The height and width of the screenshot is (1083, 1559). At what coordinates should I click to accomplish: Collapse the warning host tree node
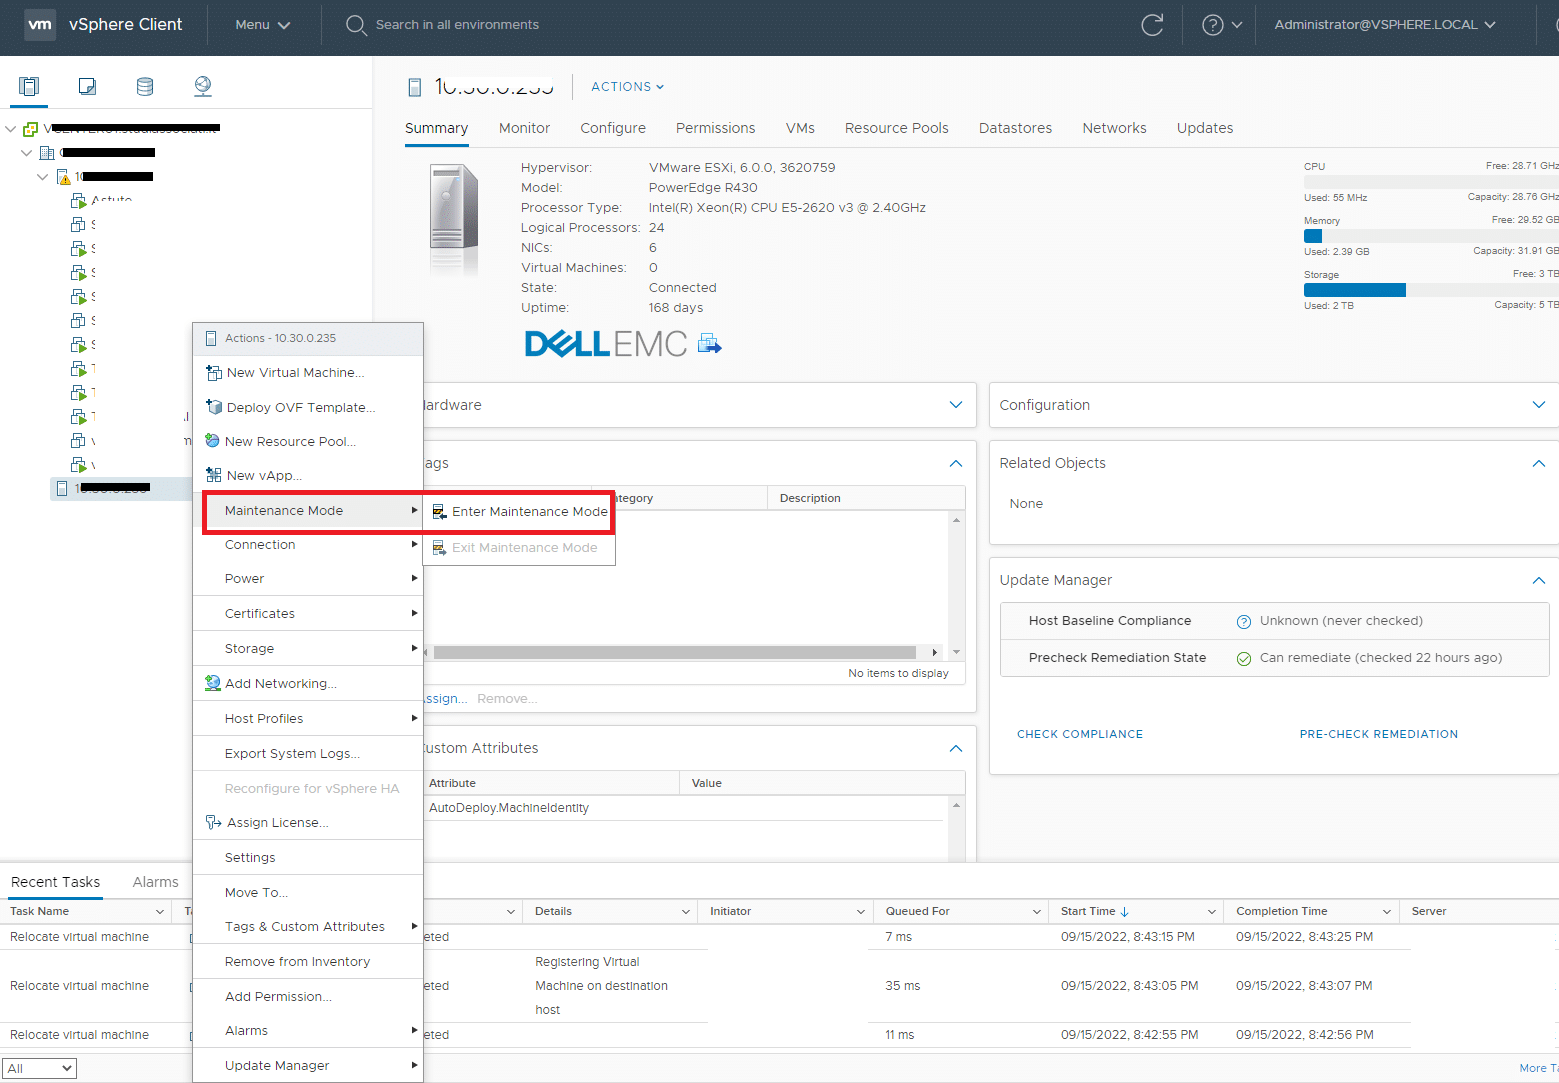(43, 177)
